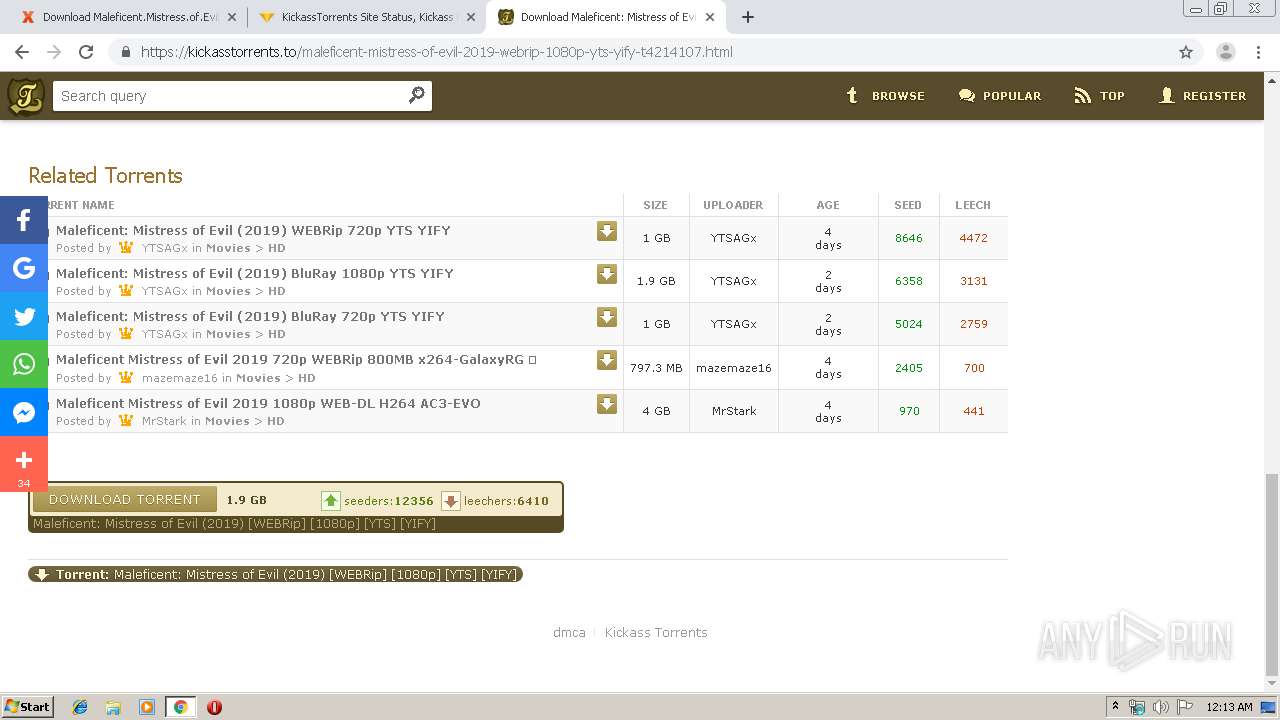Open Chrome three-dot menu

1259,52
